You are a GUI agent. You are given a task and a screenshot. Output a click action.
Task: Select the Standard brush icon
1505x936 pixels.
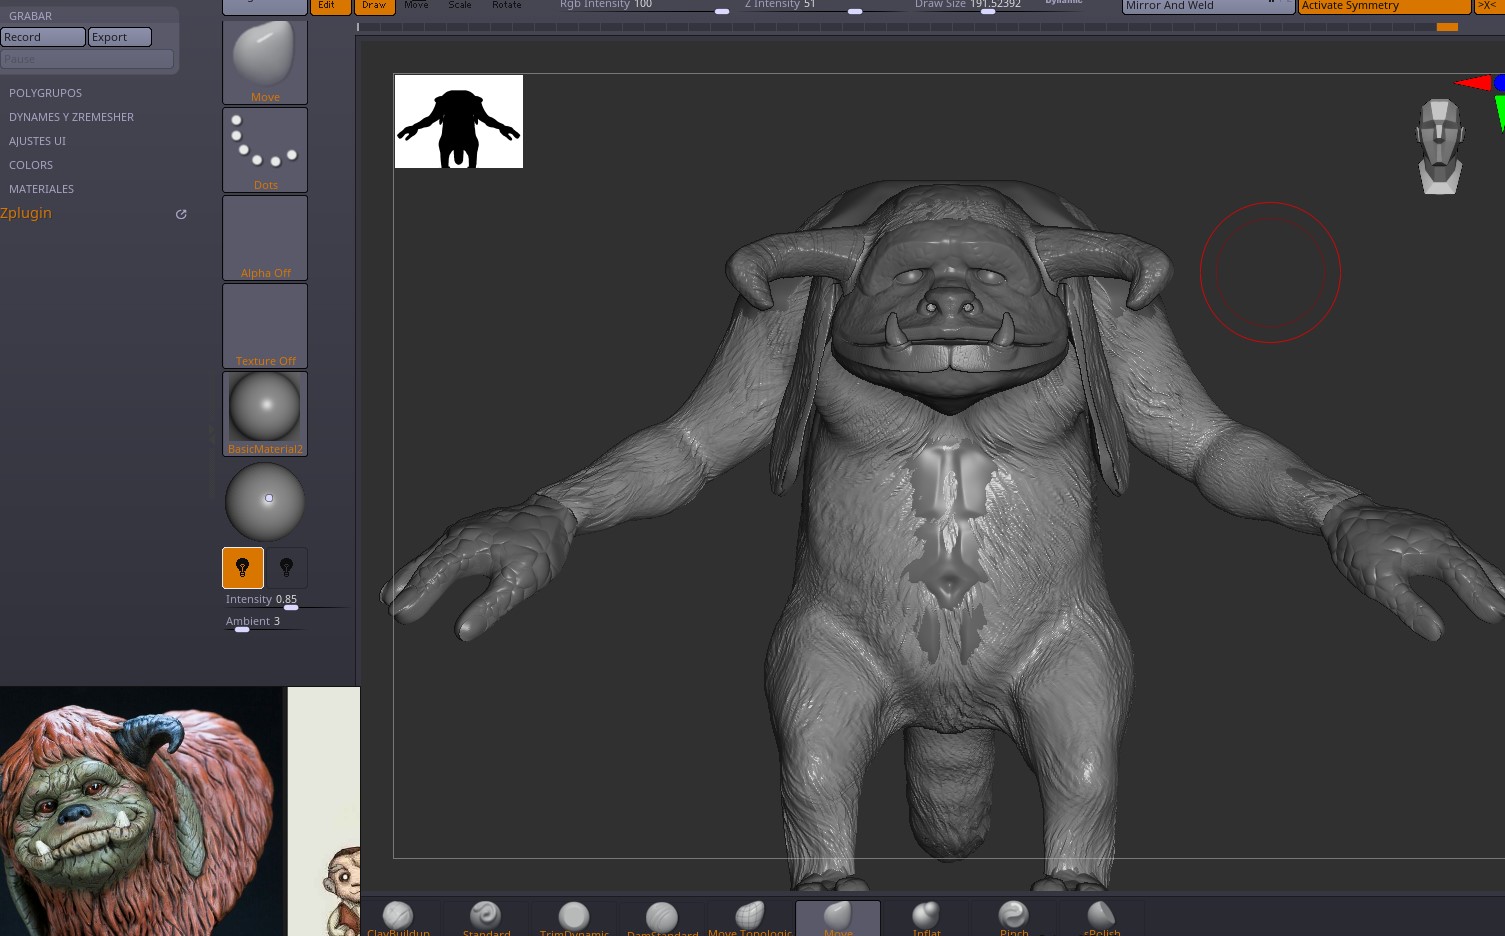pos(486,918)
